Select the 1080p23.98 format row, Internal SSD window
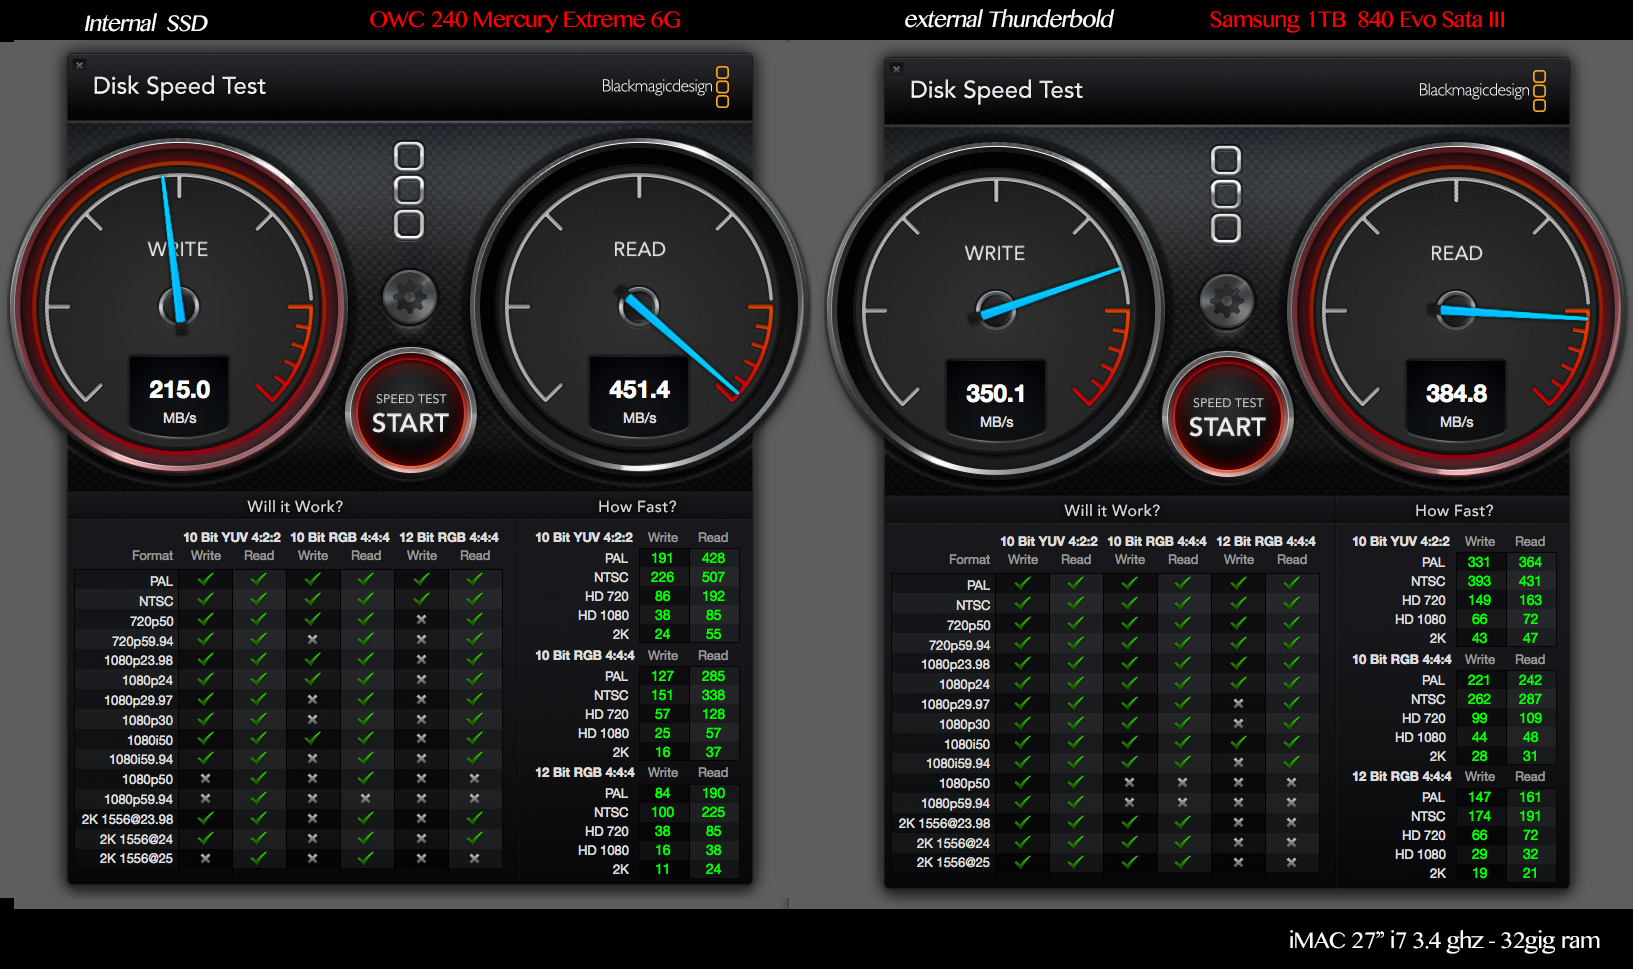 coord(288,660)
